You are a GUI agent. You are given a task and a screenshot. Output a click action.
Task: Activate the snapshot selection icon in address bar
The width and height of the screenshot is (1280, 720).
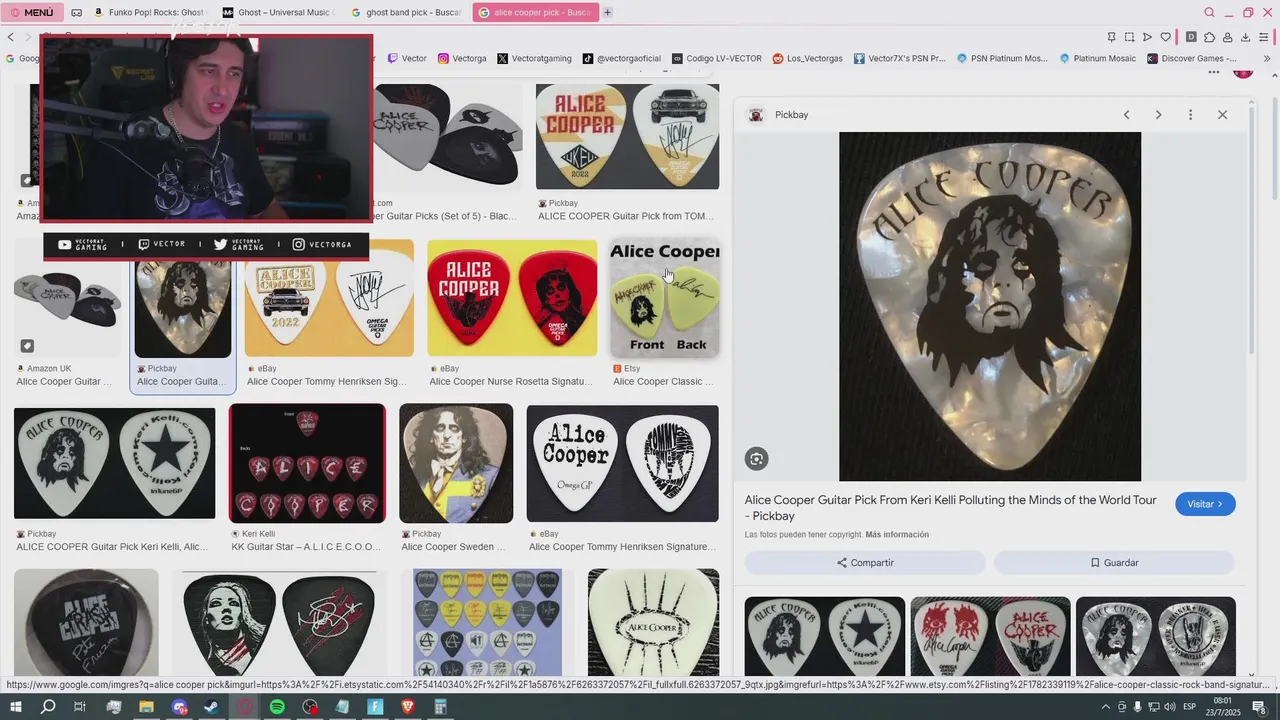(1129, 37)
